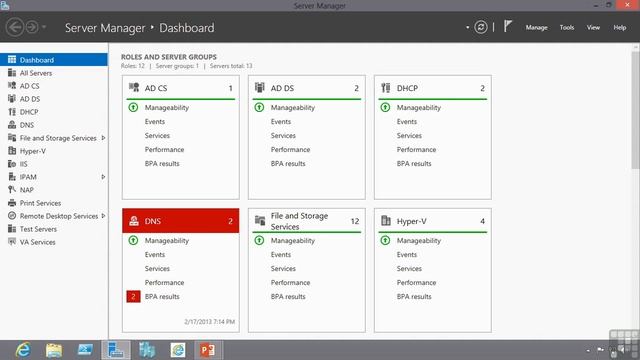Expand the IPAM sidebar arrow
Image resolution: width=640 pixels, height=360 pixels.
click(x=103, y=177)
